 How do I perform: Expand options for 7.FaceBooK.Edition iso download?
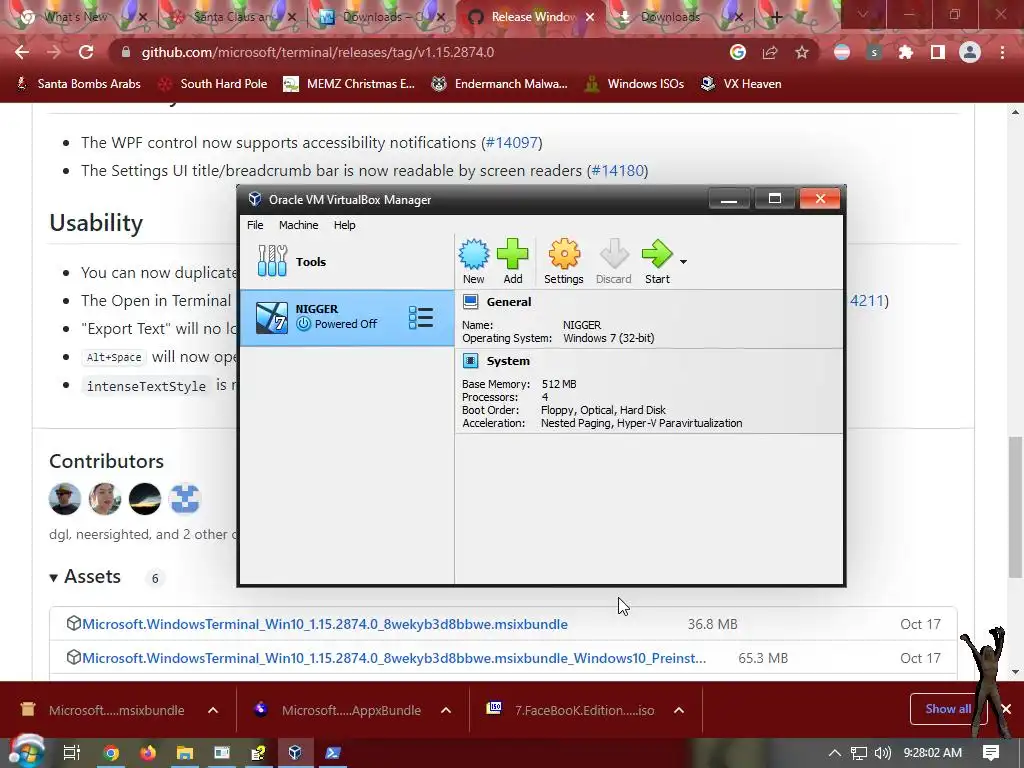[679, 711]
